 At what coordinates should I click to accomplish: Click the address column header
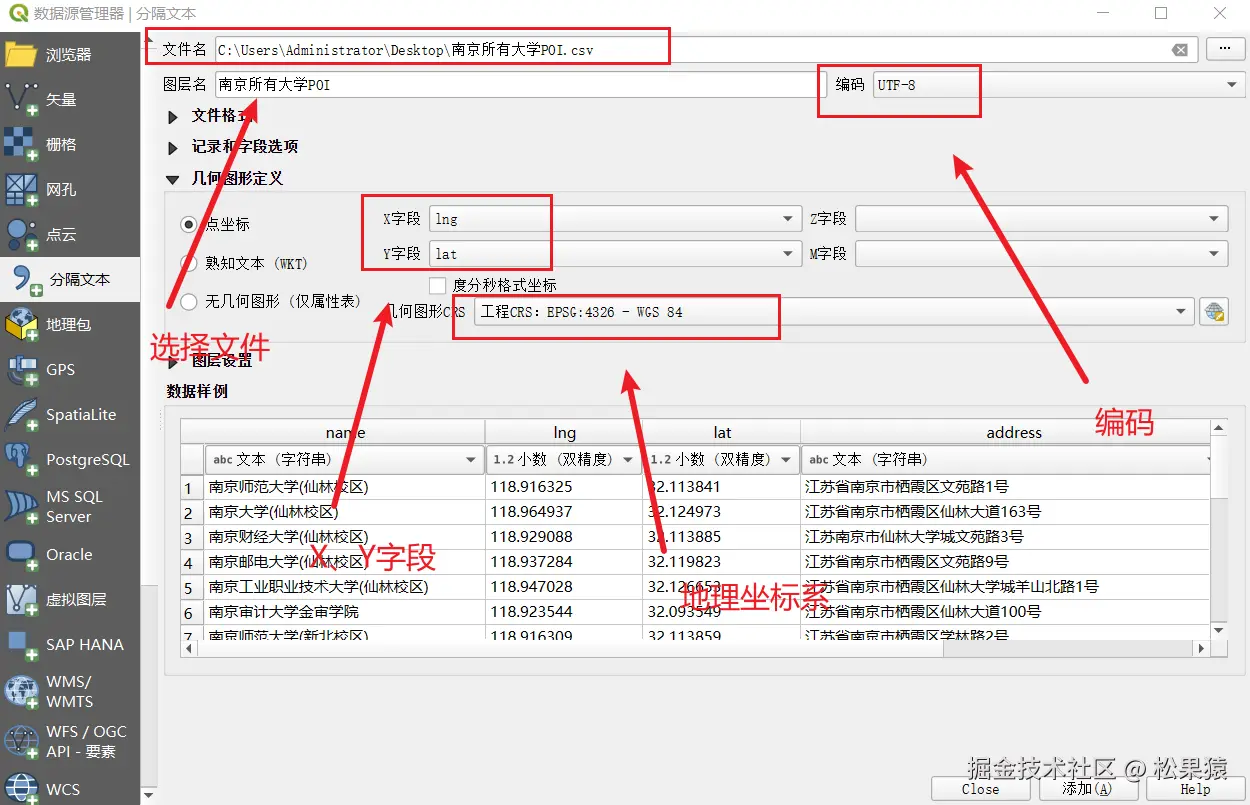[1005, 432]
